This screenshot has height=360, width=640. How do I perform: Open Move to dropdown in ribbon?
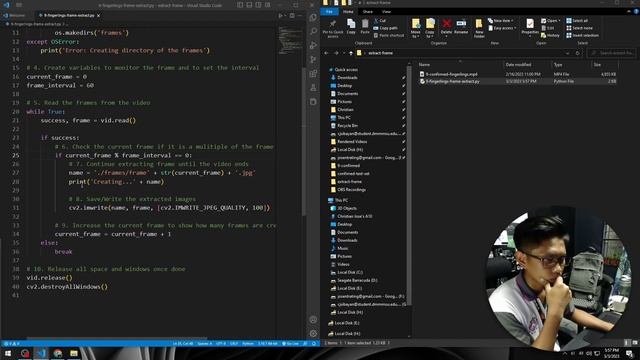416,28
